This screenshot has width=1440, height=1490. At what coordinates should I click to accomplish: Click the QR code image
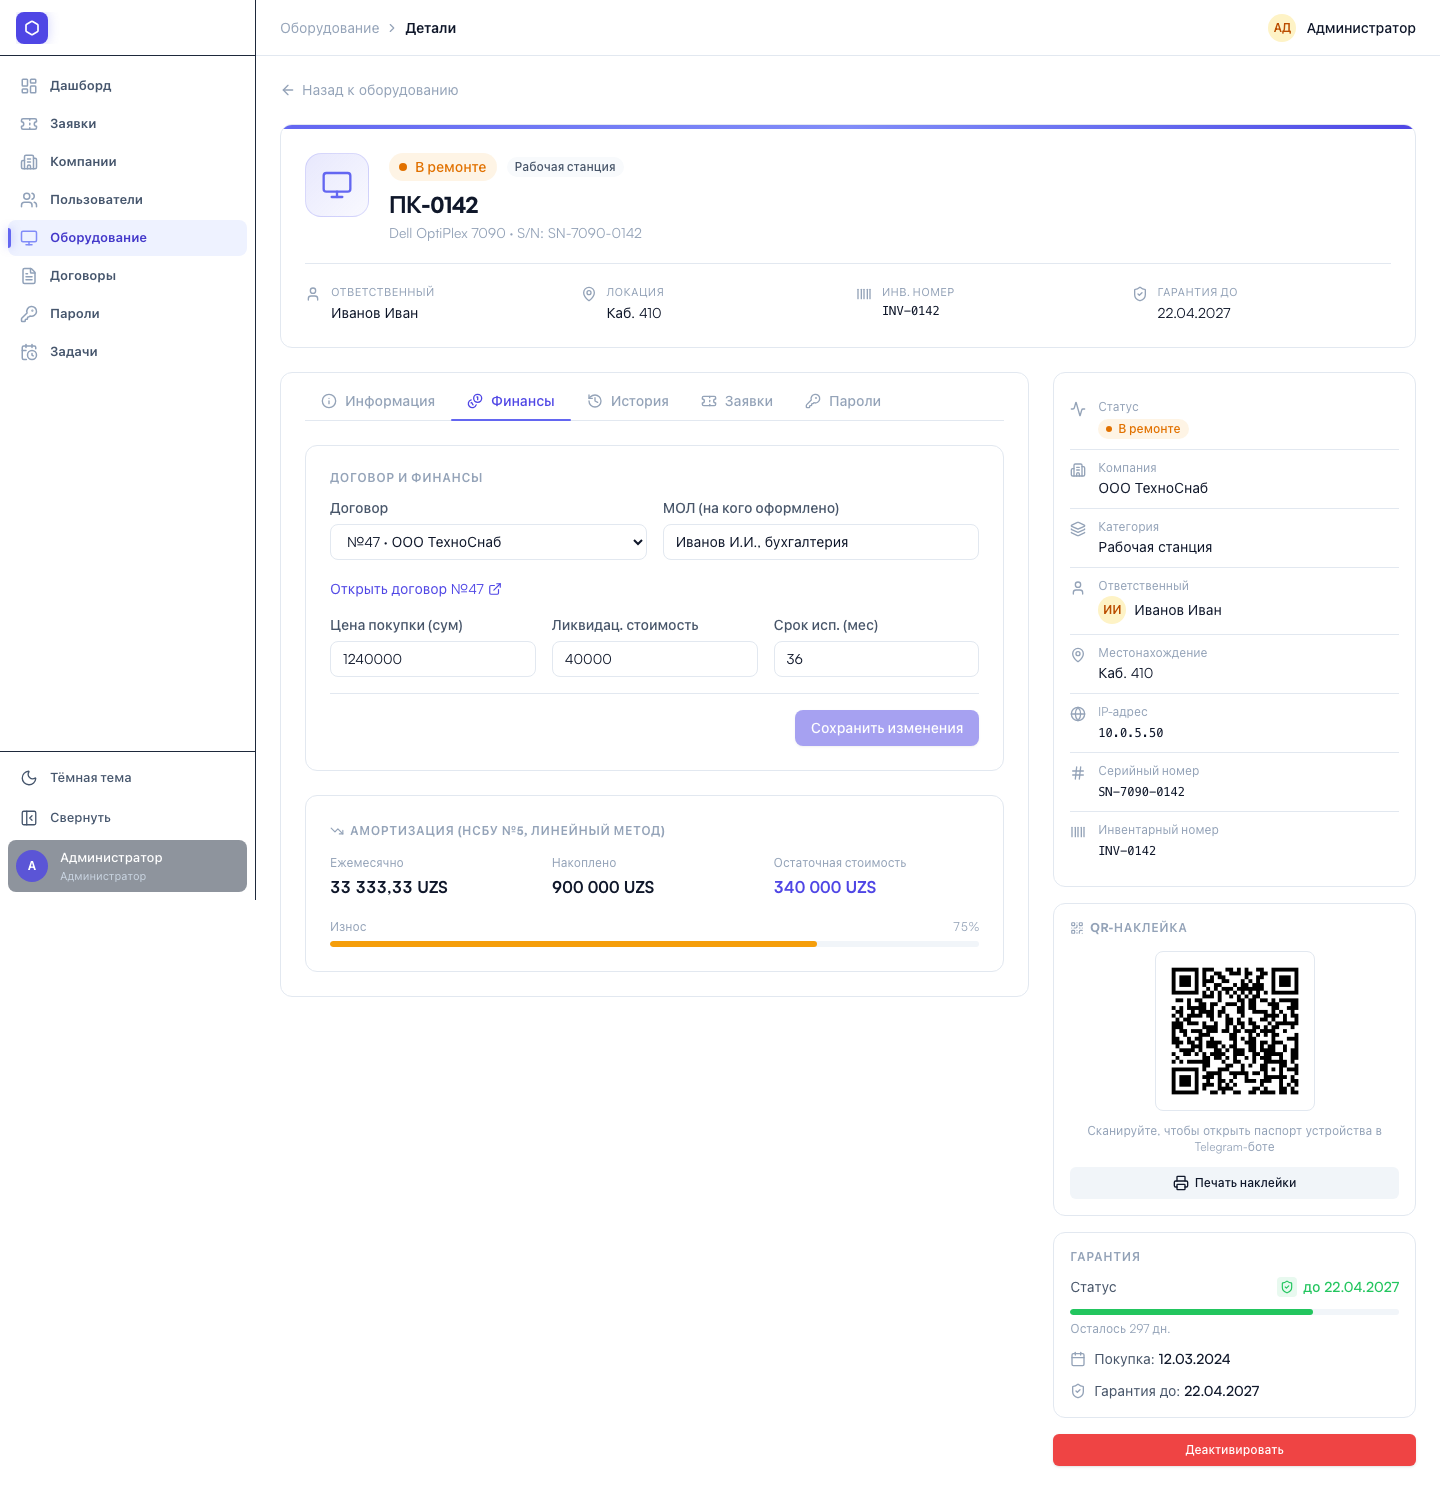point(1235,1031)
